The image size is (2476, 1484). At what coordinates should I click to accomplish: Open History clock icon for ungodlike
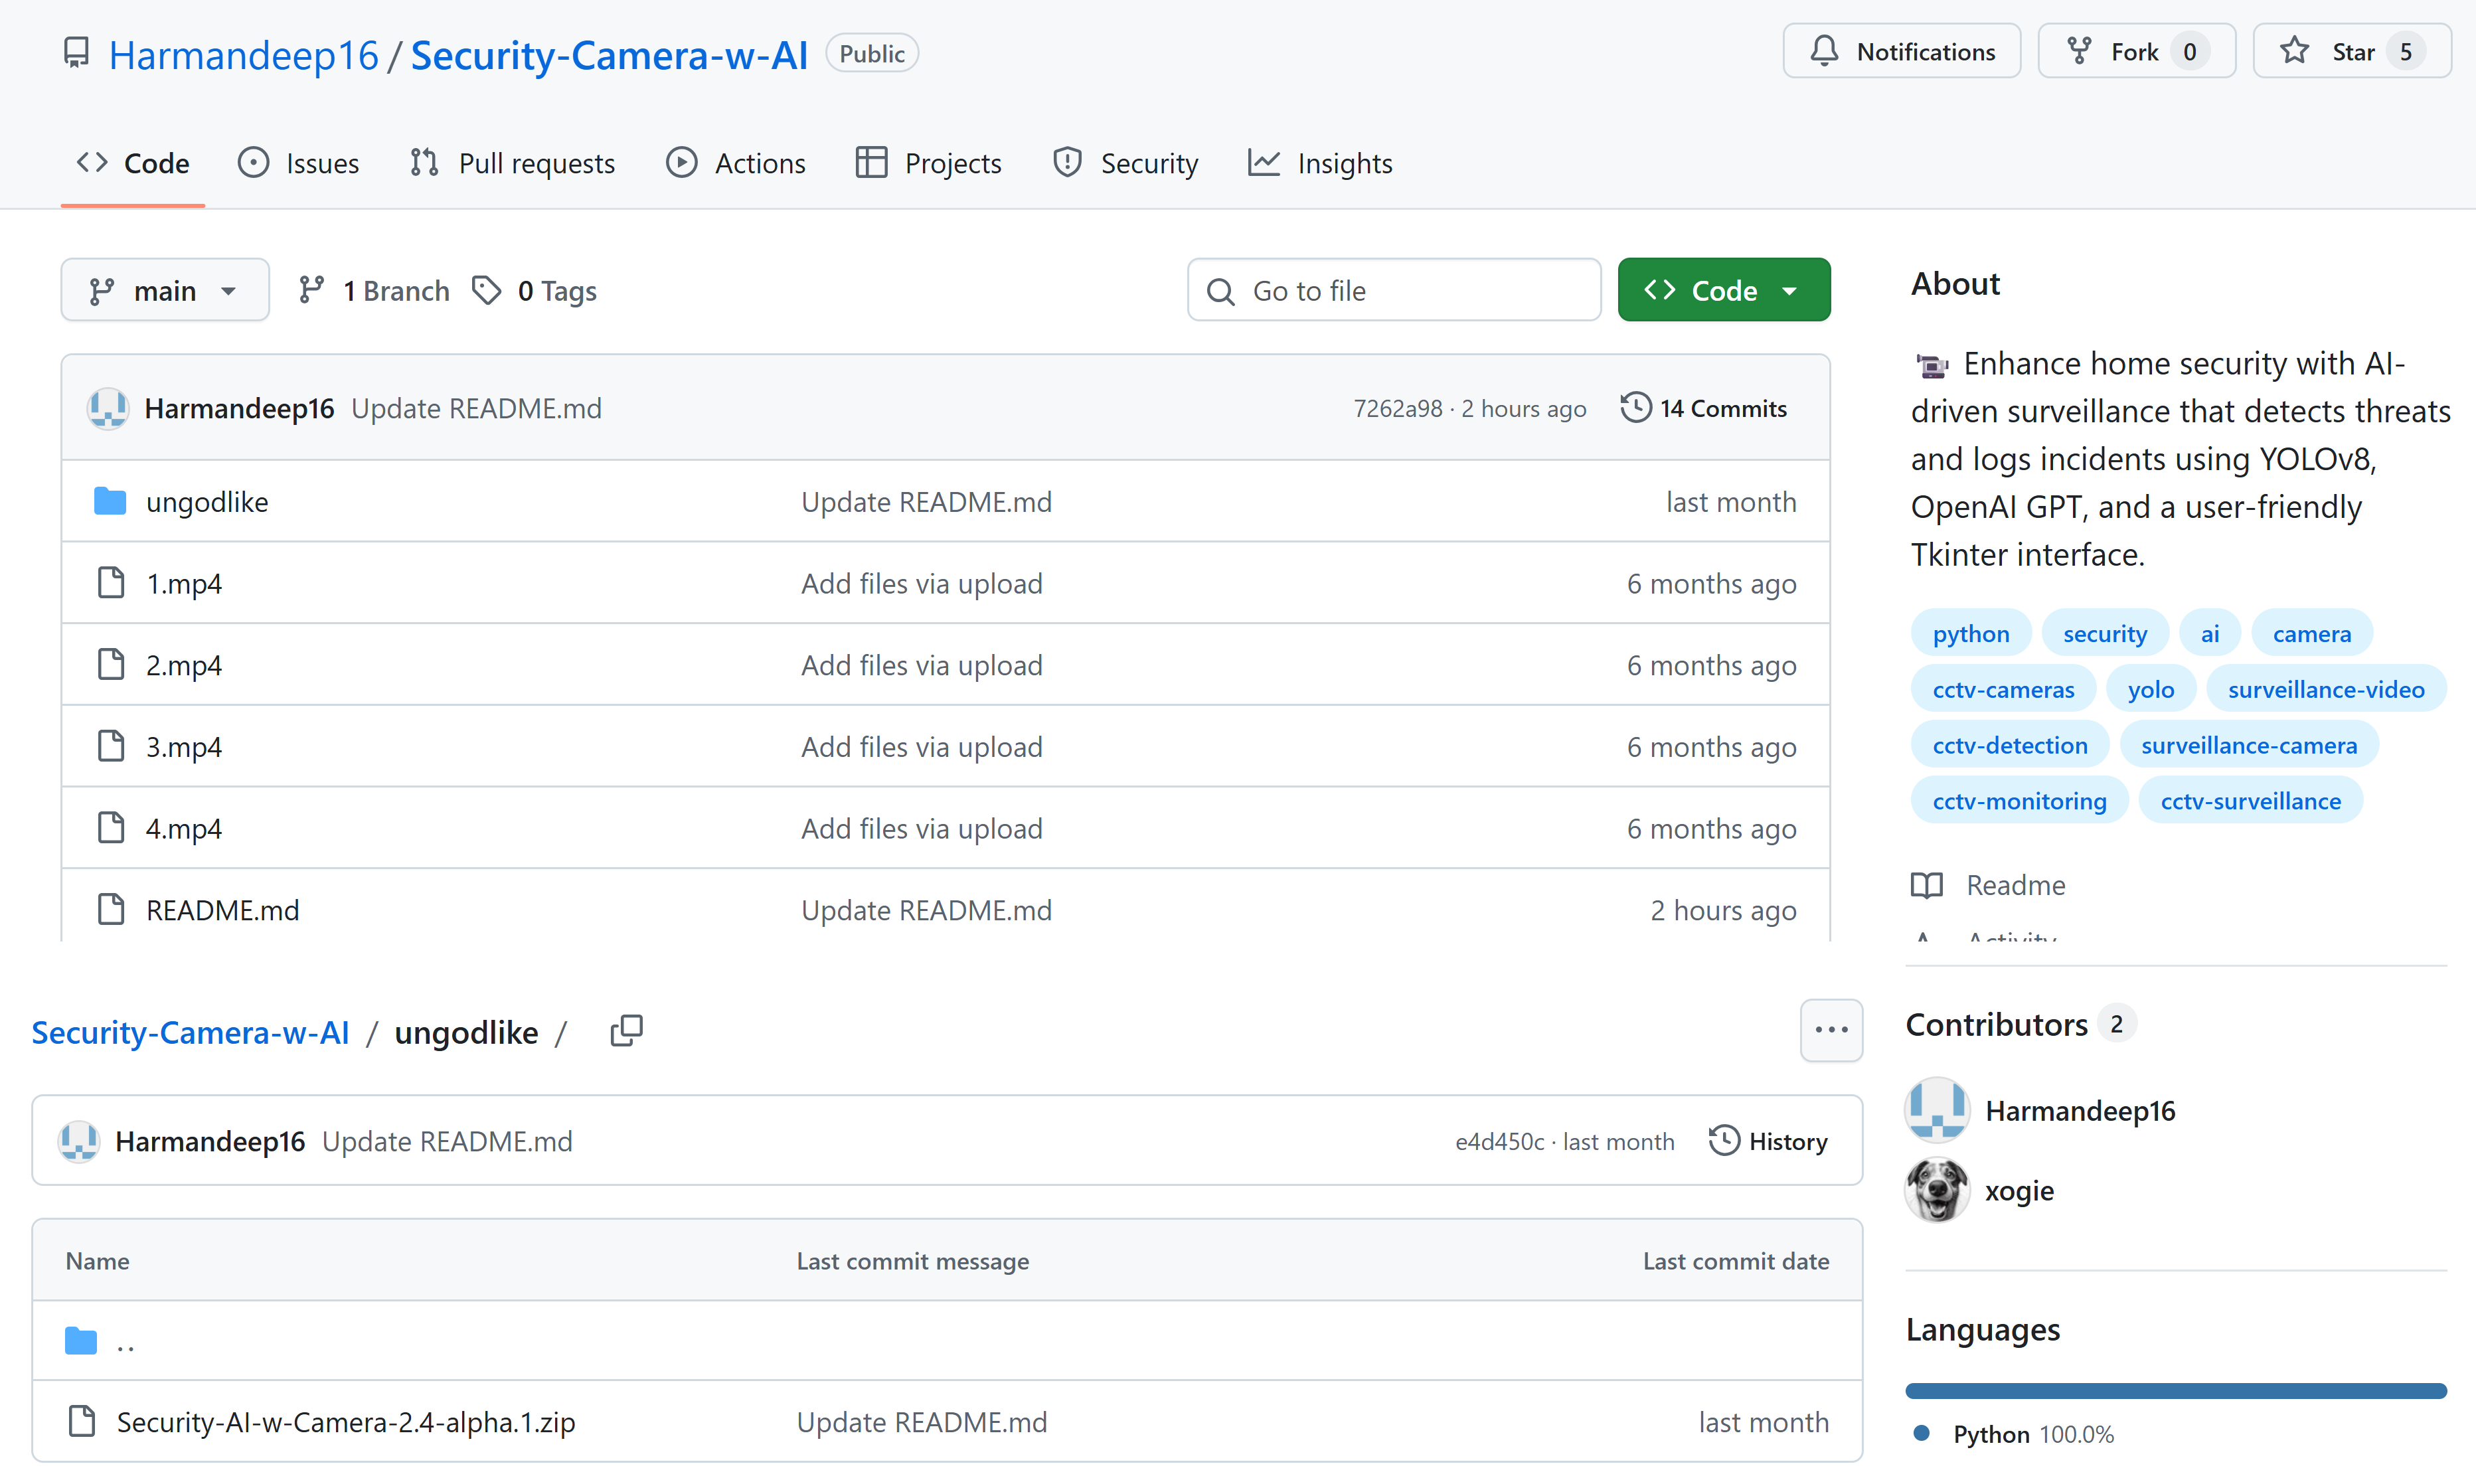click(x=1724, y=1141)
